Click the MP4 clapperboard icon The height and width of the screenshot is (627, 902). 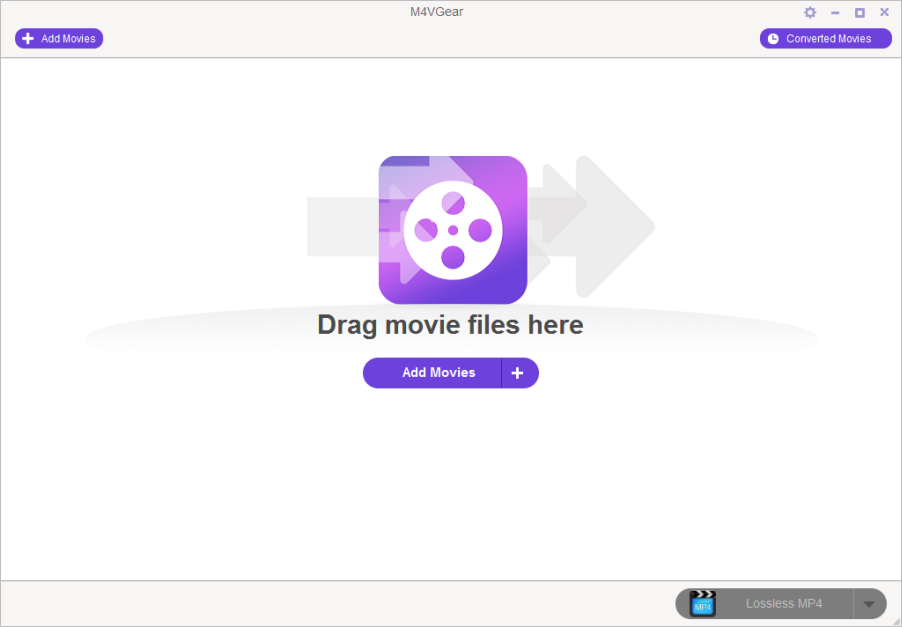[702, 603]
